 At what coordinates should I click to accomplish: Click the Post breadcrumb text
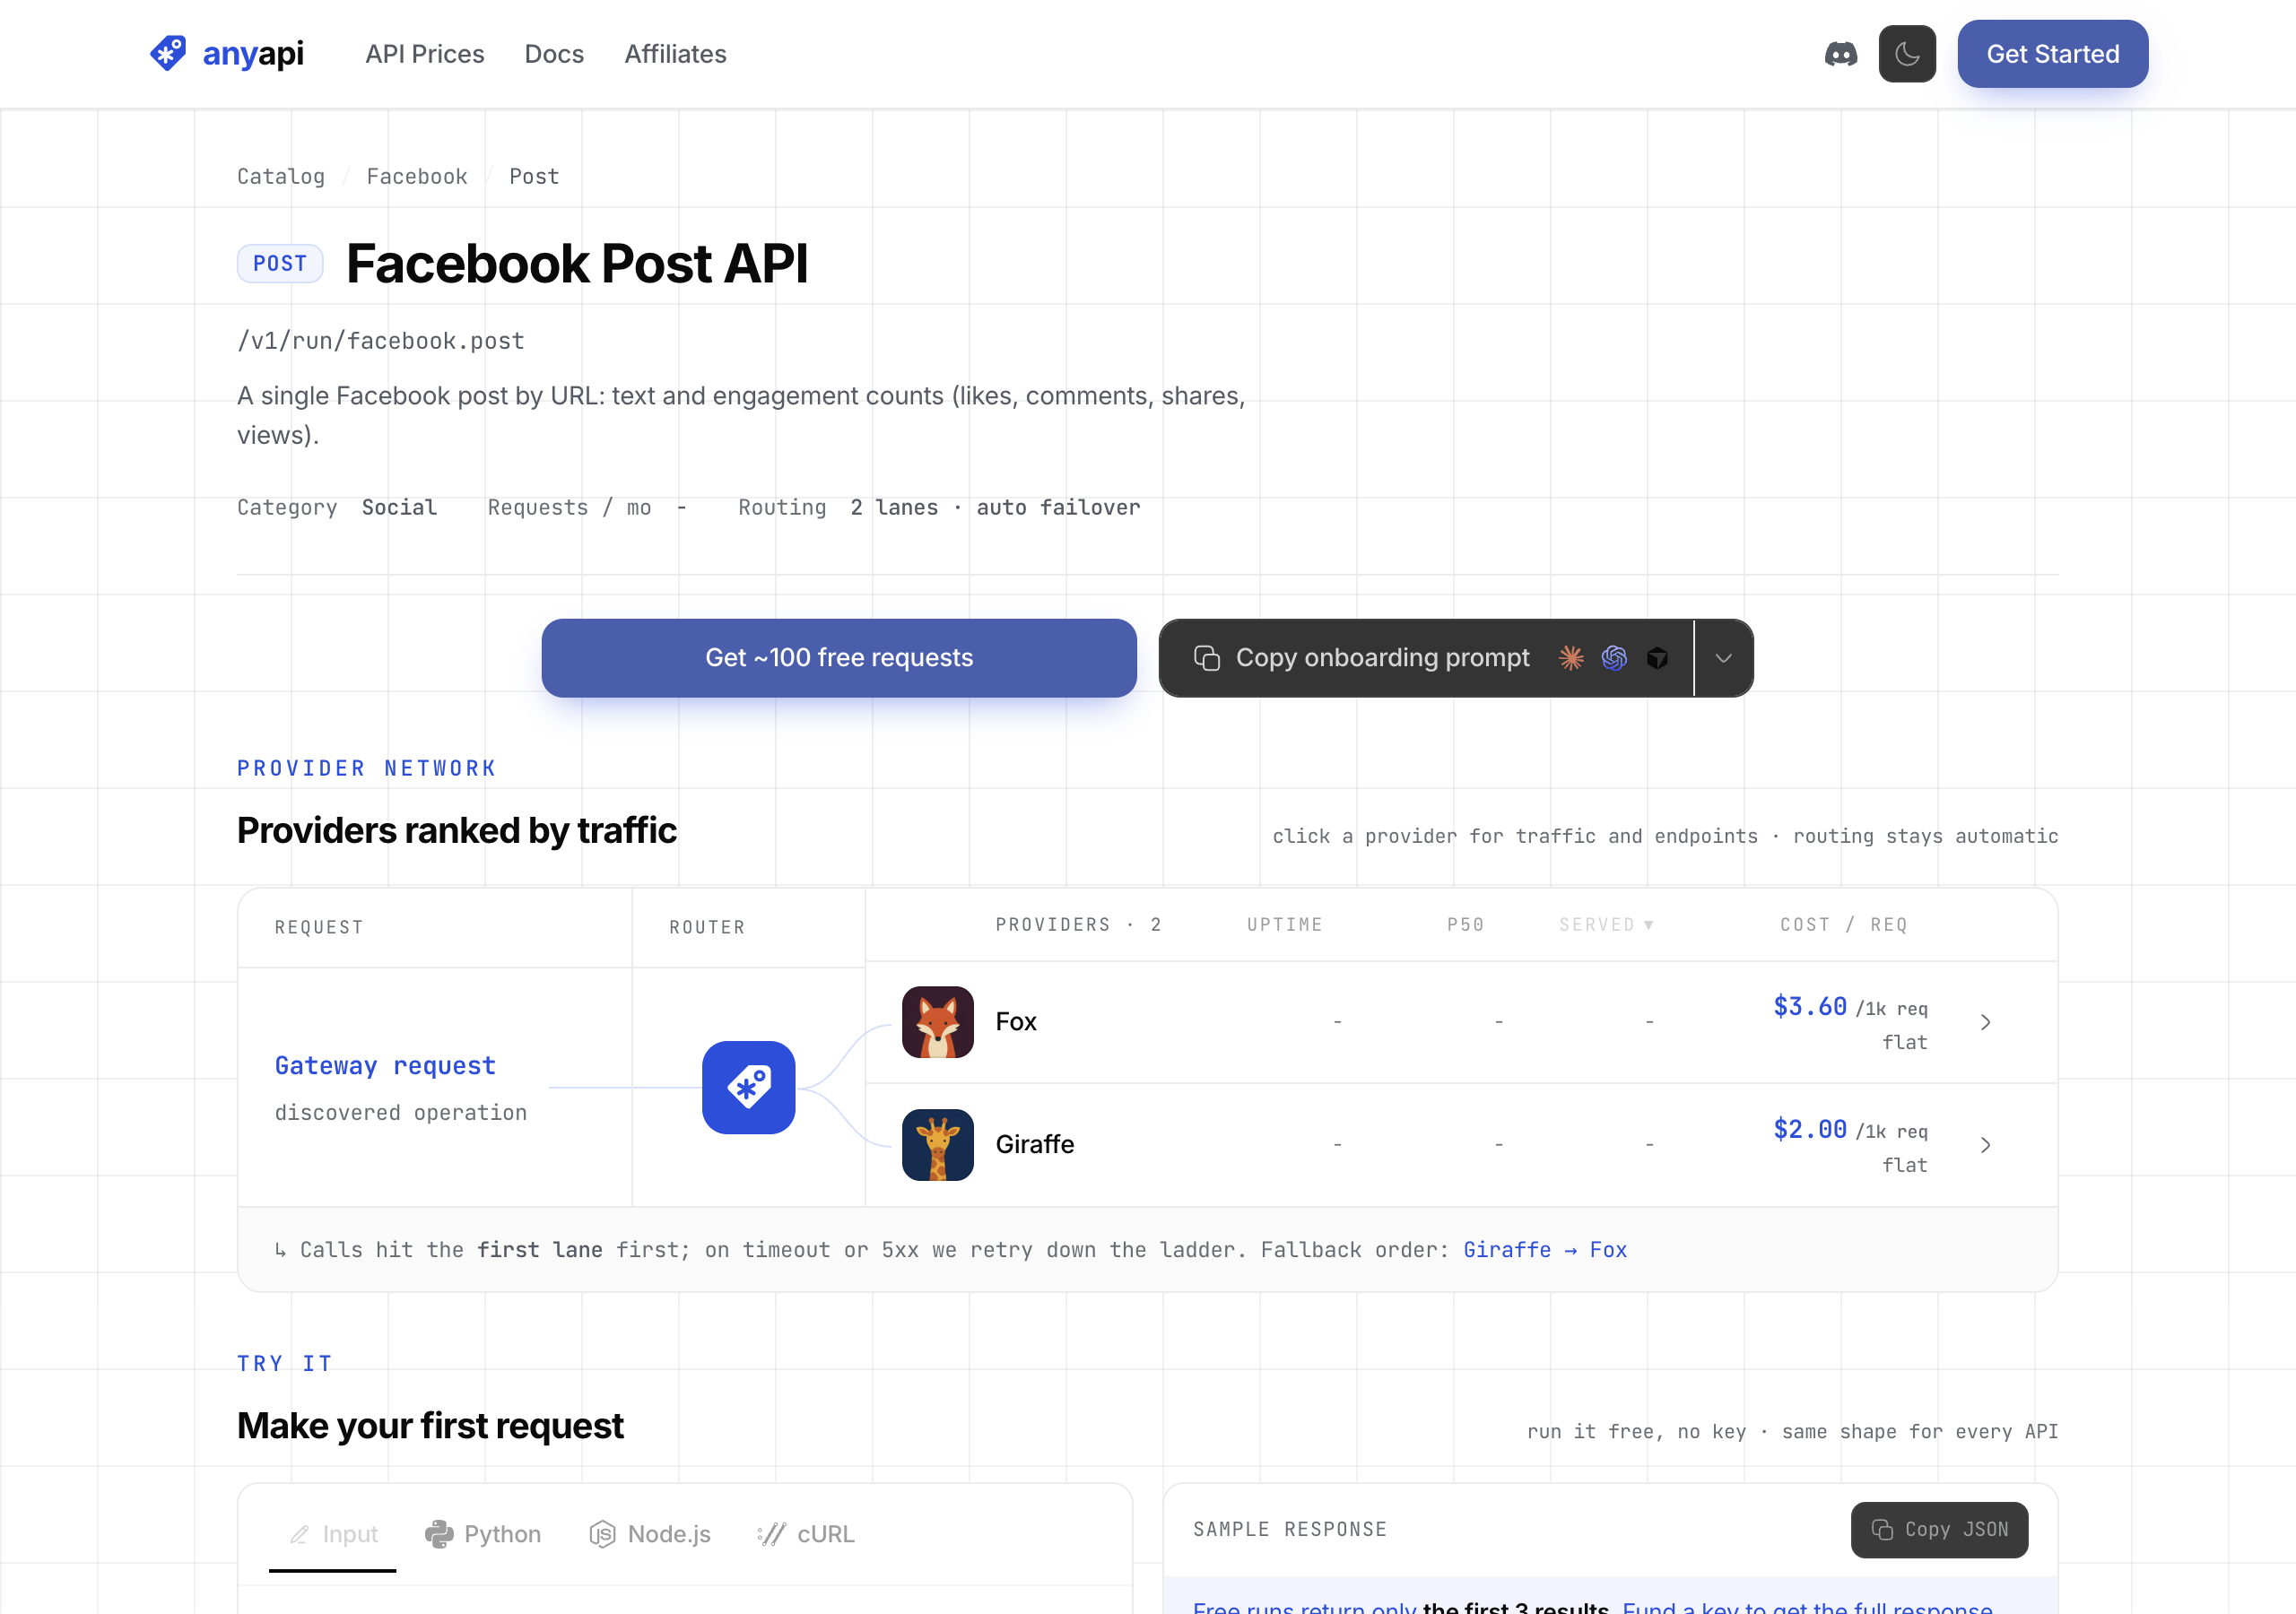pyautogui.click(x=534, y=176)
